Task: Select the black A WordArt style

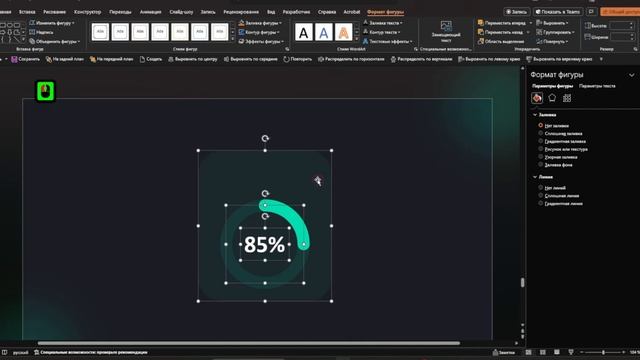Action: (x=304, y=32)
